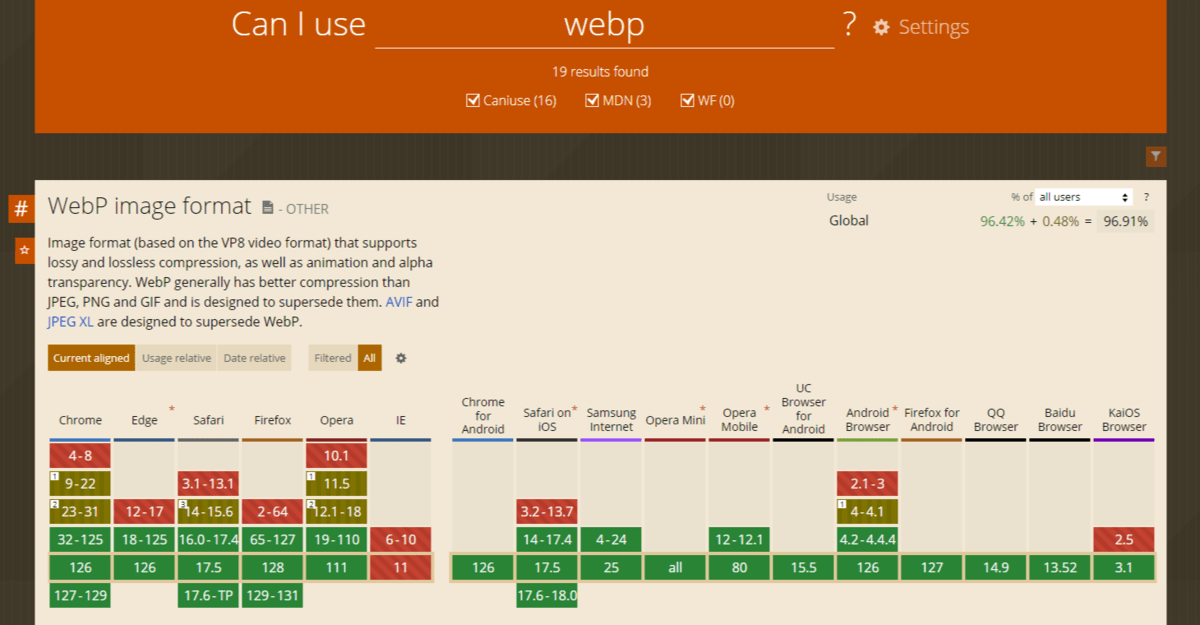Screen dimensions: 1200x625
Task: Click Firefox 129-131 cell
Action: coord(273,596)
